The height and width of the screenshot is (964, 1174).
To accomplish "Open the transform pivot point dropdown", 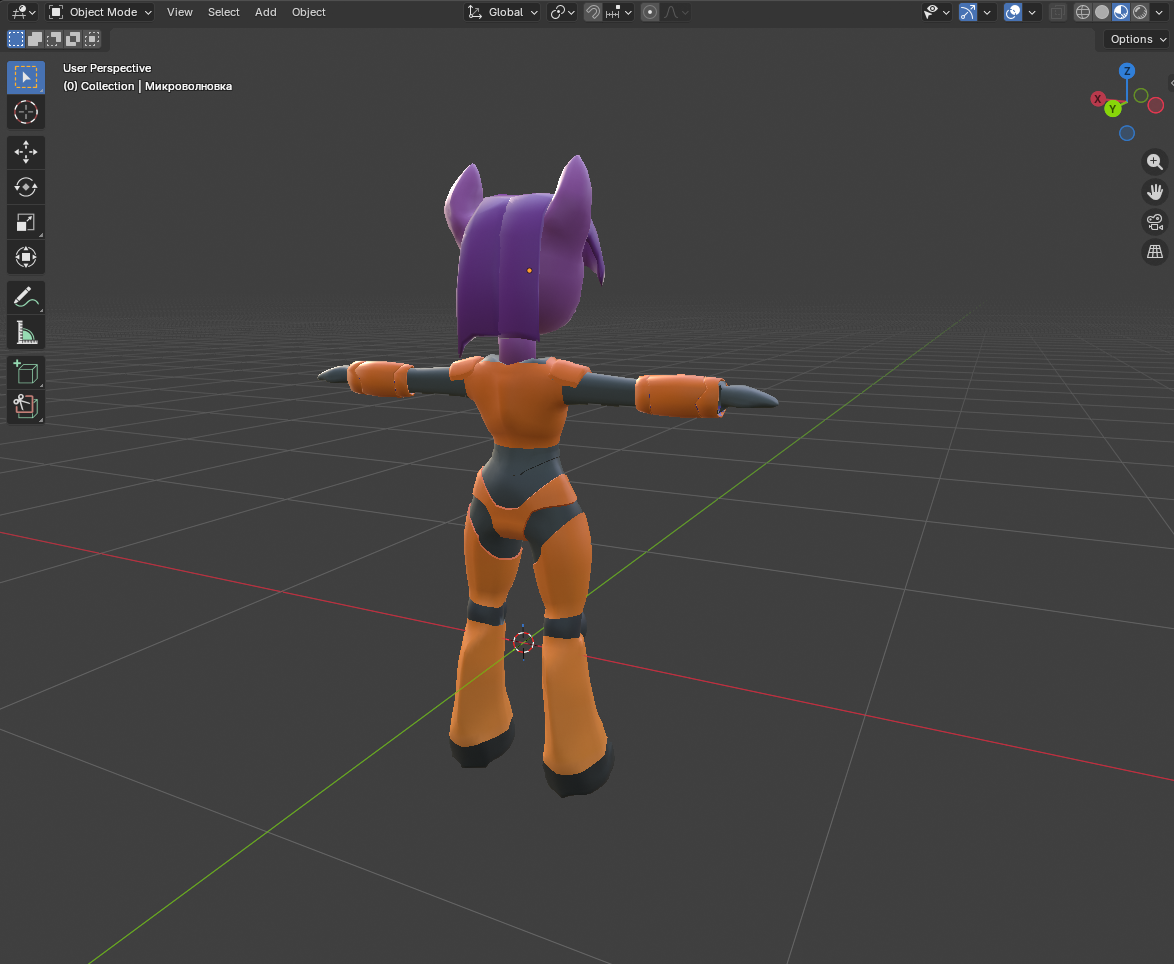I will (562, 12).
